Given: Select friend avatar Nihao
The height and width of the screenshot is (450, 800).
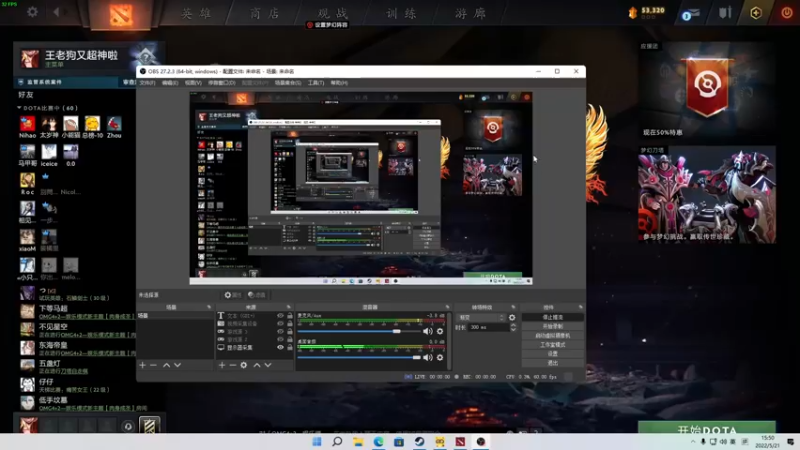Looking at the screenshot, I should point(28,124).
